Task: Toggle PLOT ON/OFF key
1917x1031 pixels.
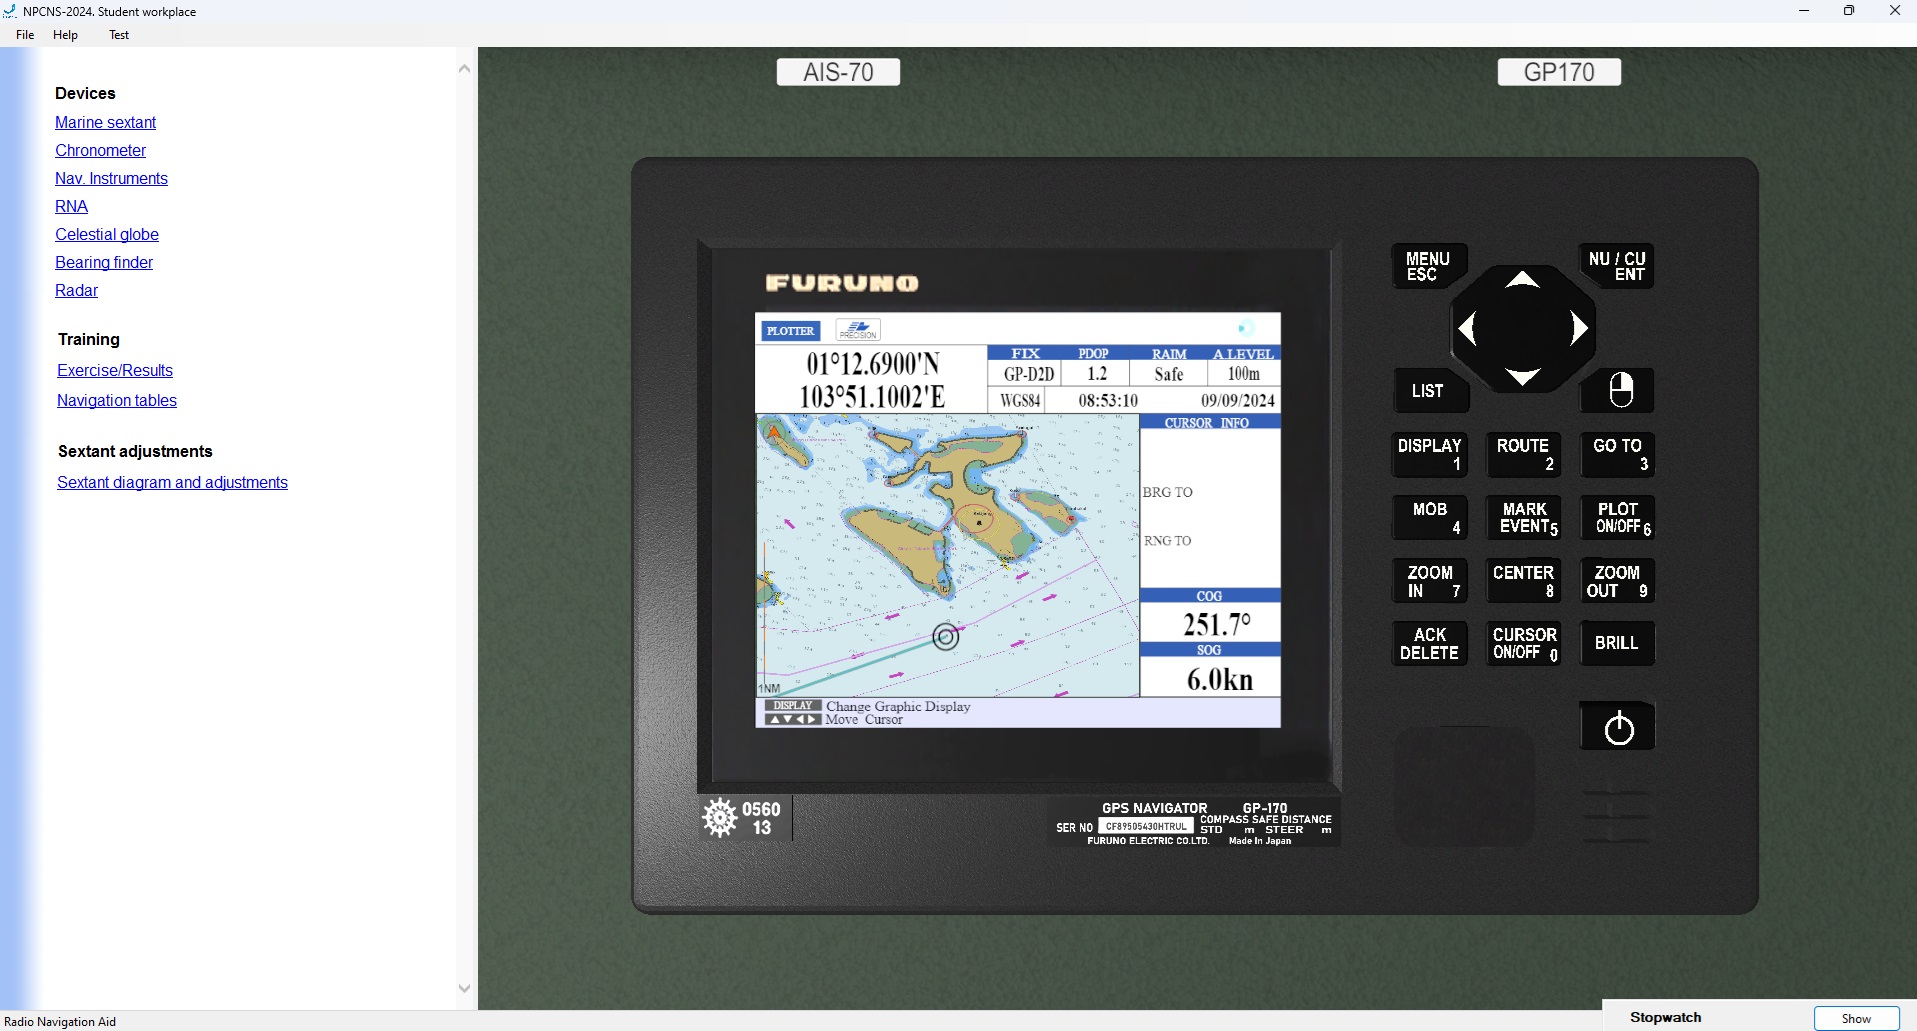Action: [x=1618, y=518]
